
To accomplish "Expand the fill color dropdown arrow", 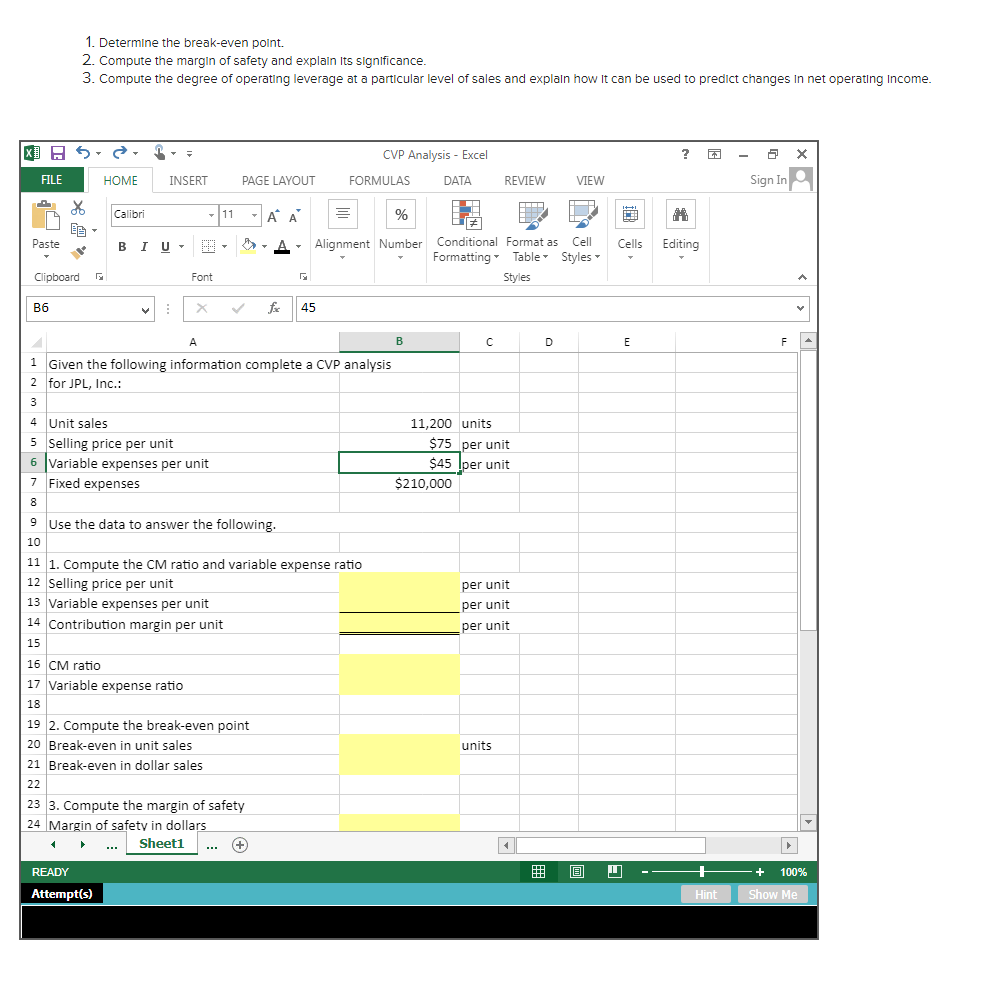I will (264, 245).
